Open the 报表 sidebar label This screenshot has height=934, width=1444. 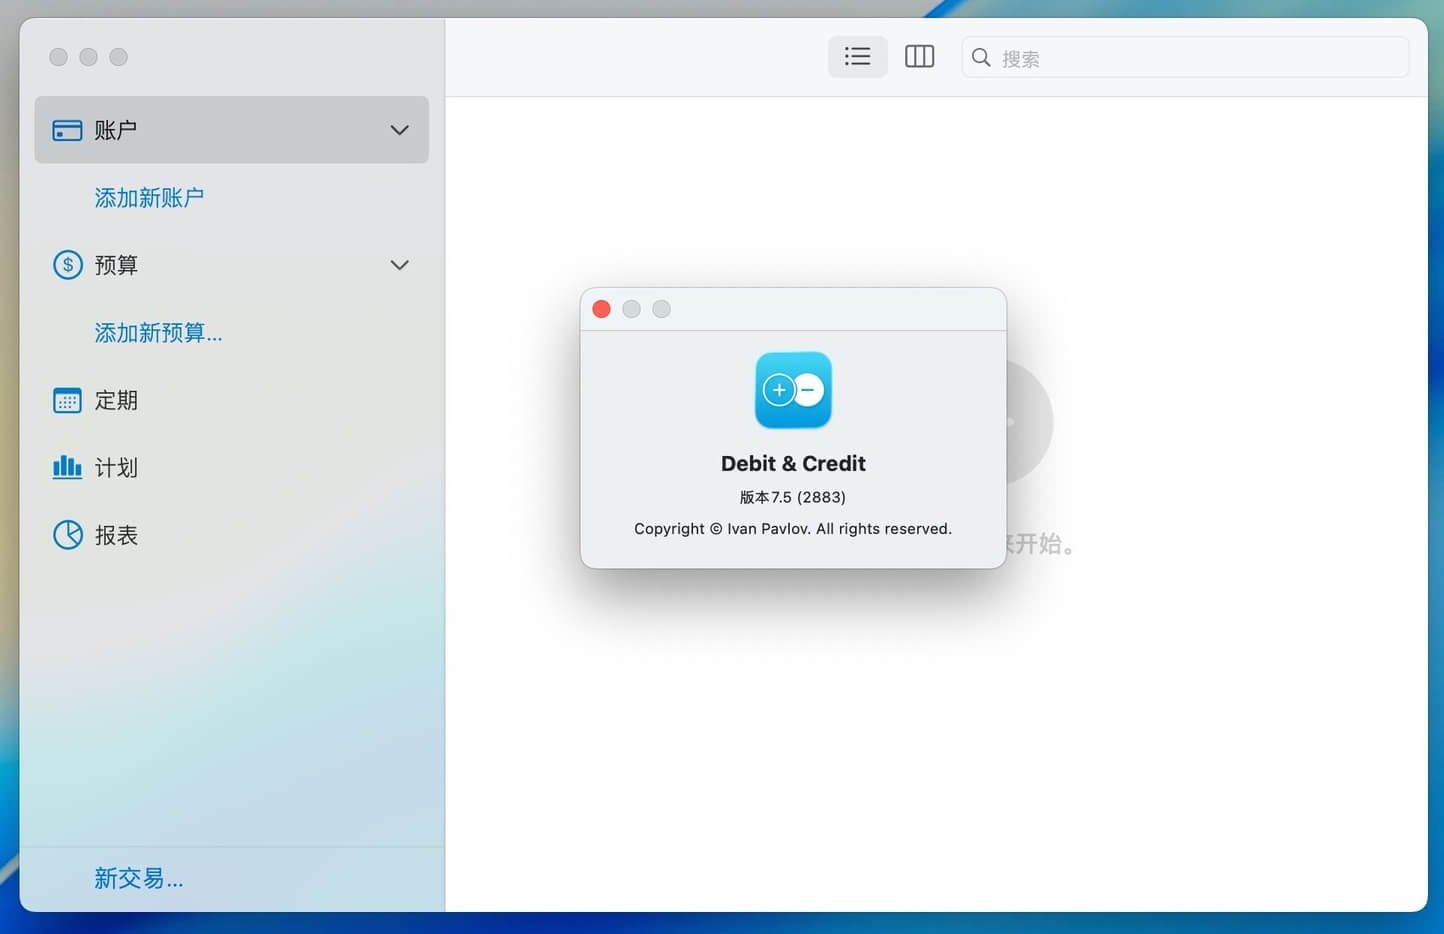[116, 535]
